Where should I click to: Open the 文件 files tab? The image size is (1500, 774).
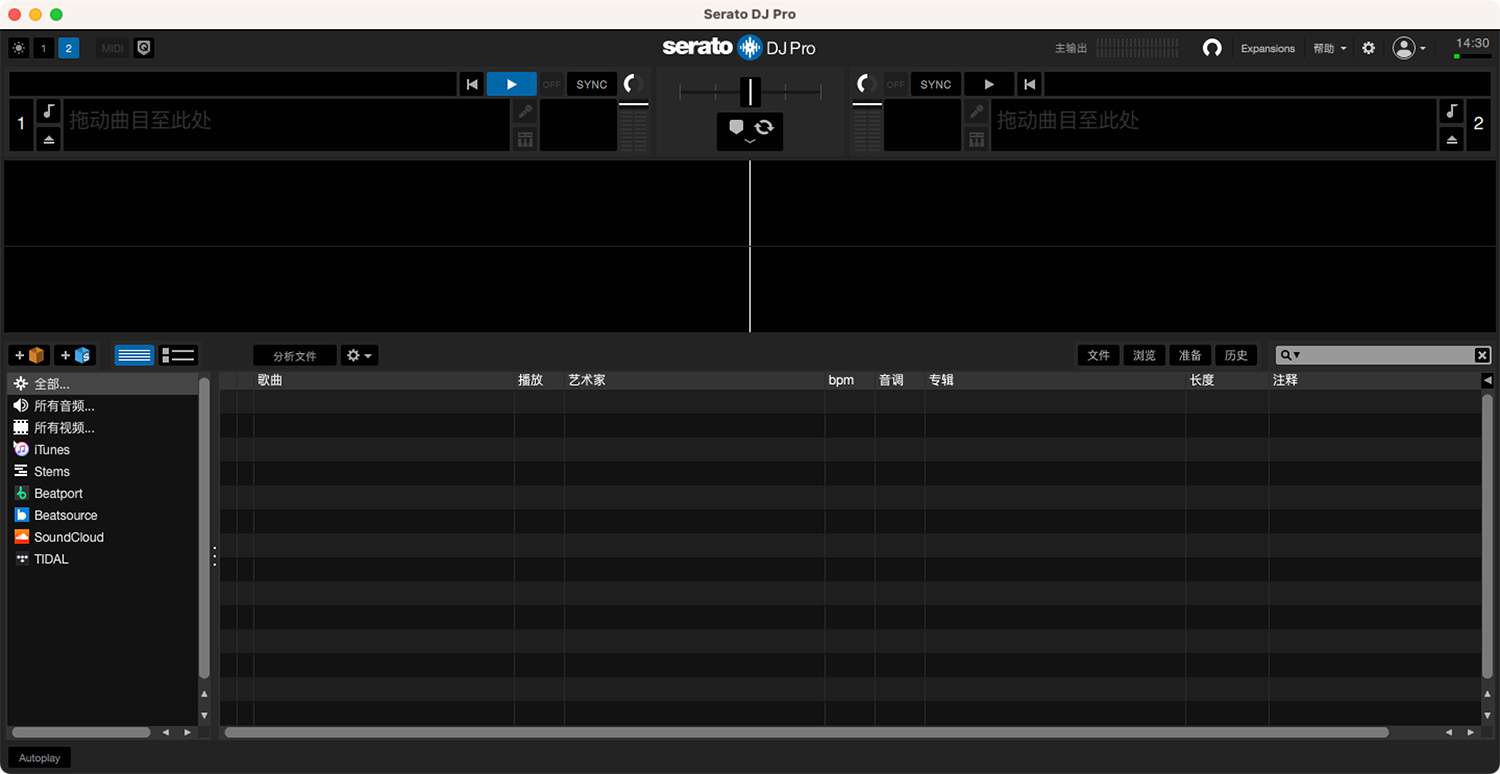[1098, 355]
